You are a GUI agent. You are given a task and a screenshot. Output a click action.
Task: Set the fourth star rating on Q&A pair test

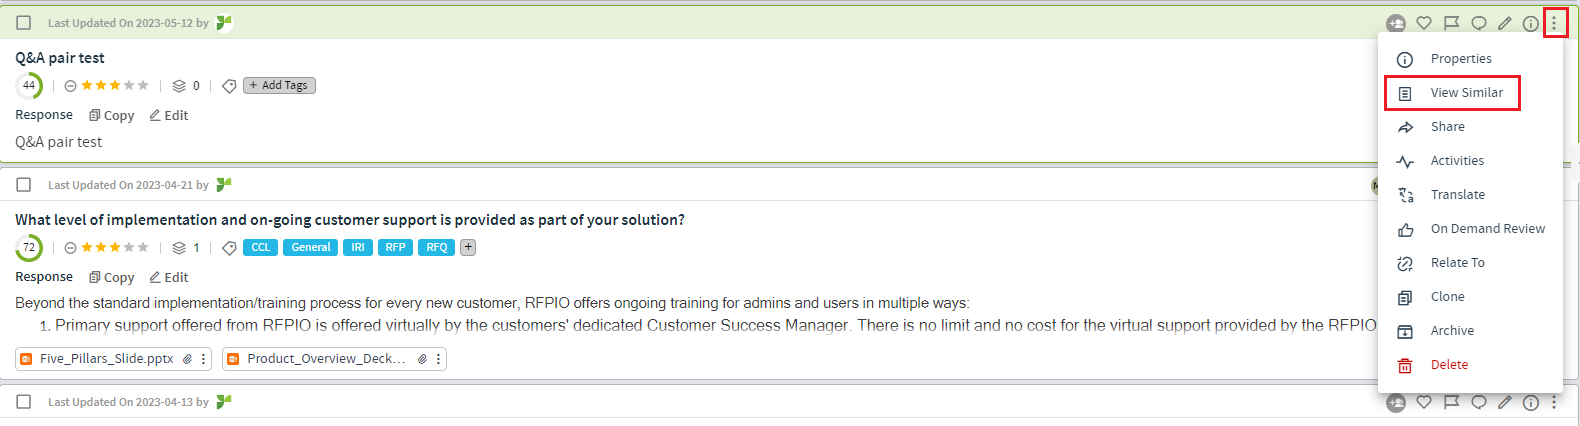[129, 85]
